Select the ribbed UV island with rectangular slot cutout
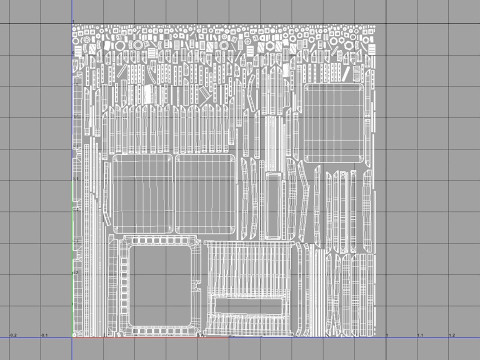Viewport: 480px width, 360px height. click(x=249, y=289)
